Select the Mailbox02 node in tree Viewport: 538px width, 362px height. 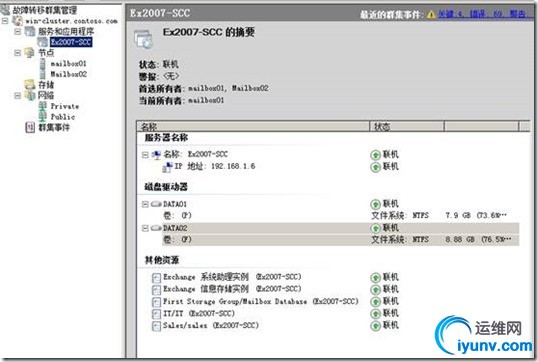click(69, 74)
